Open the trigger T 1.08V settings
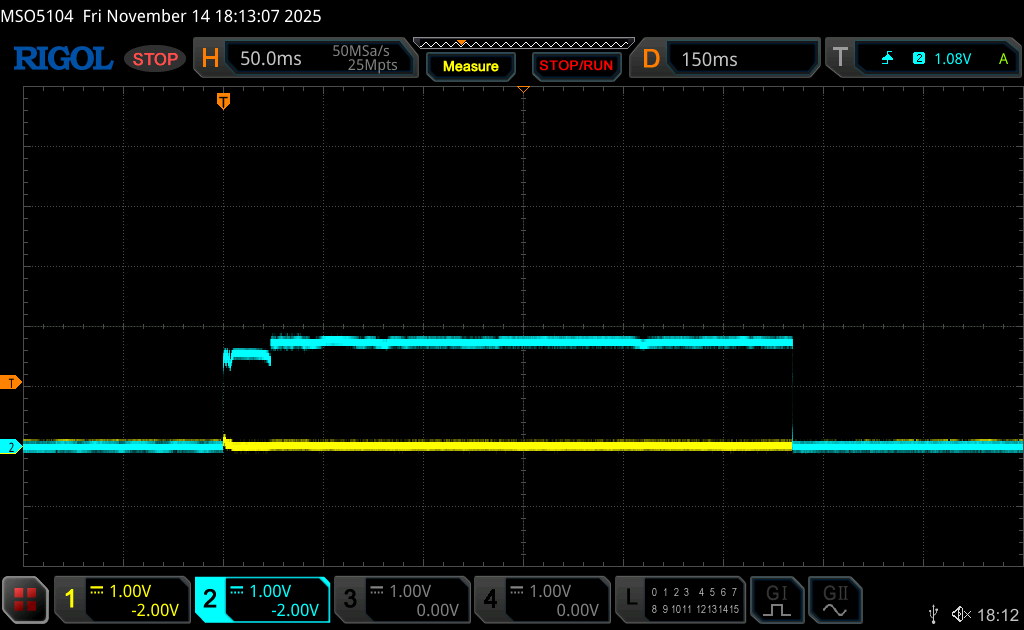The width and height of the screenshot is (1024, 630). (921, 59)
